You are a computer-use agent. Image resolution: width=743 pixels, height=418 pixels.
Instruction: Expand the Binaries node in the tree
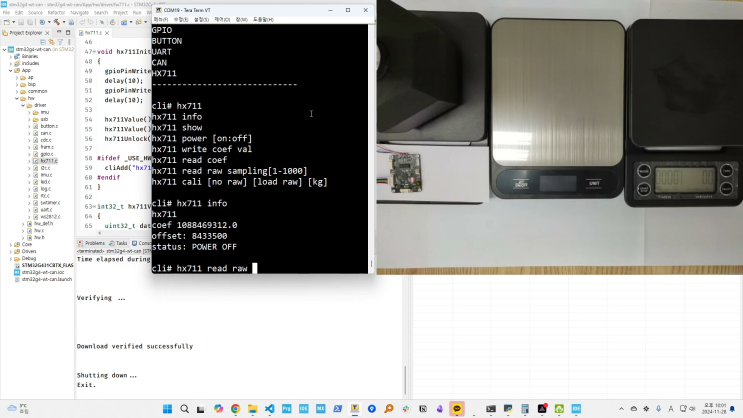pos(11,56)
